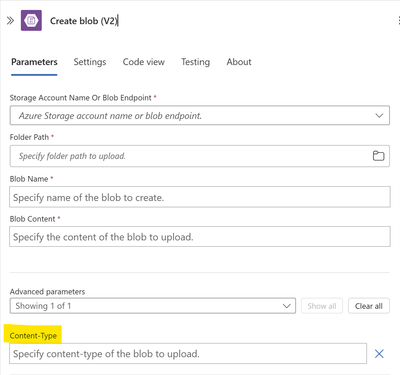Click the Create blob (V2) title text
The height and width of the screenshot is (375, 400).
(84, 21)
